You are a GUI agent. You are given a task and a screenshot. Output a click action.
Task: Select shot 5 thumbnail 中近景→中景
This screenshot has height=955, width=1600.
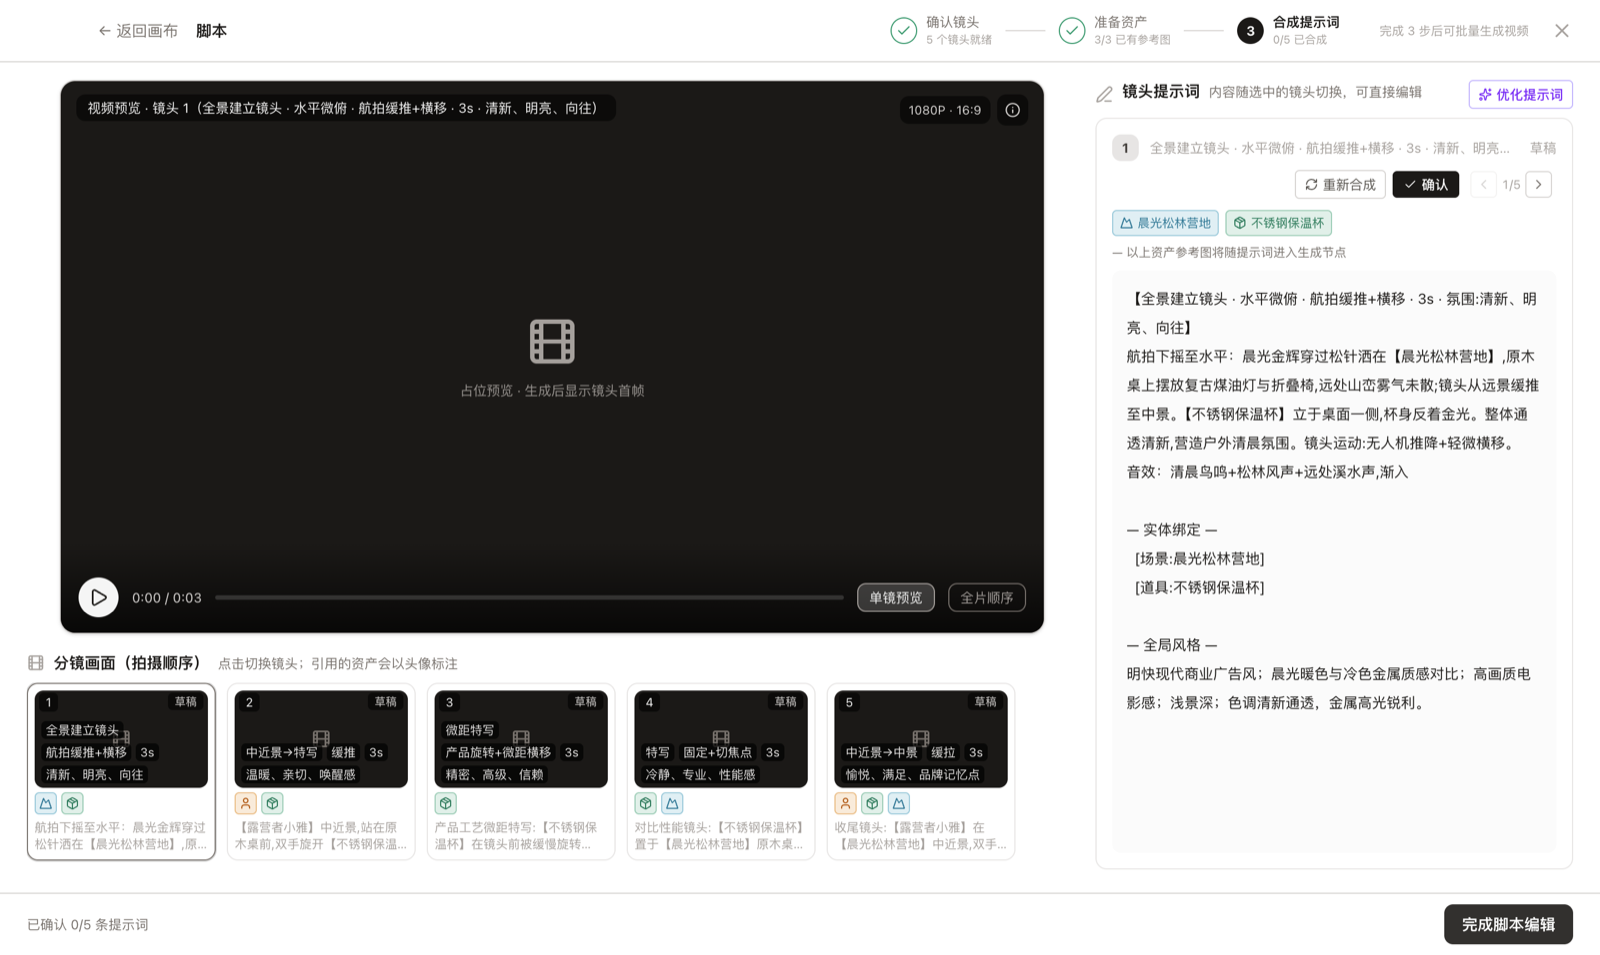pos(921,739)
